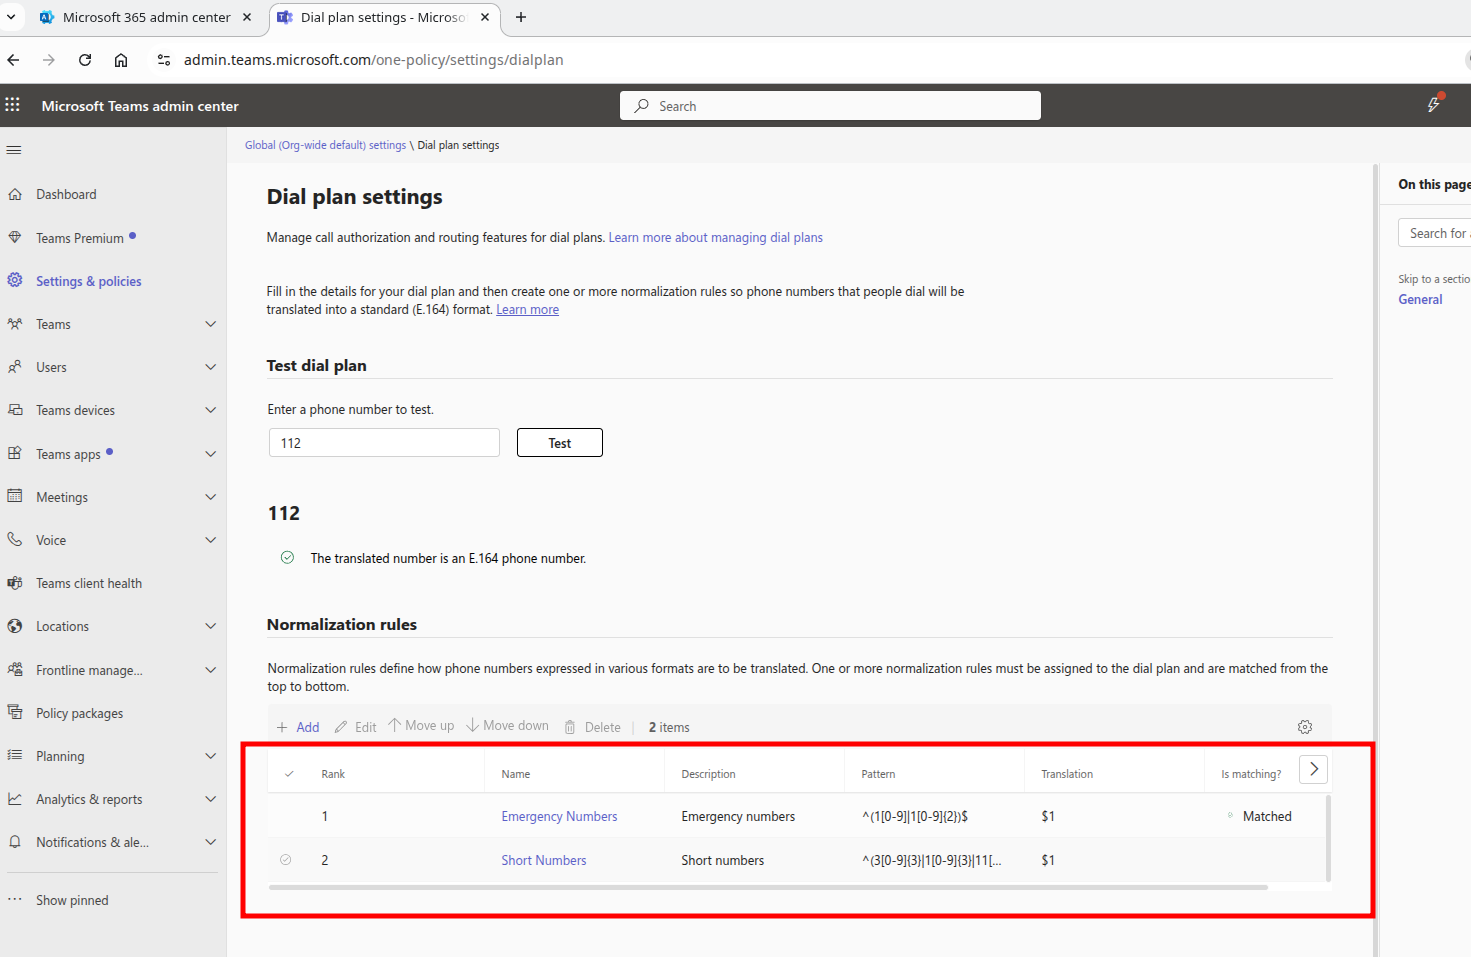Select all rows using header checkmark
Viewport: 1471px width, 957px height.
coord(289,774)
